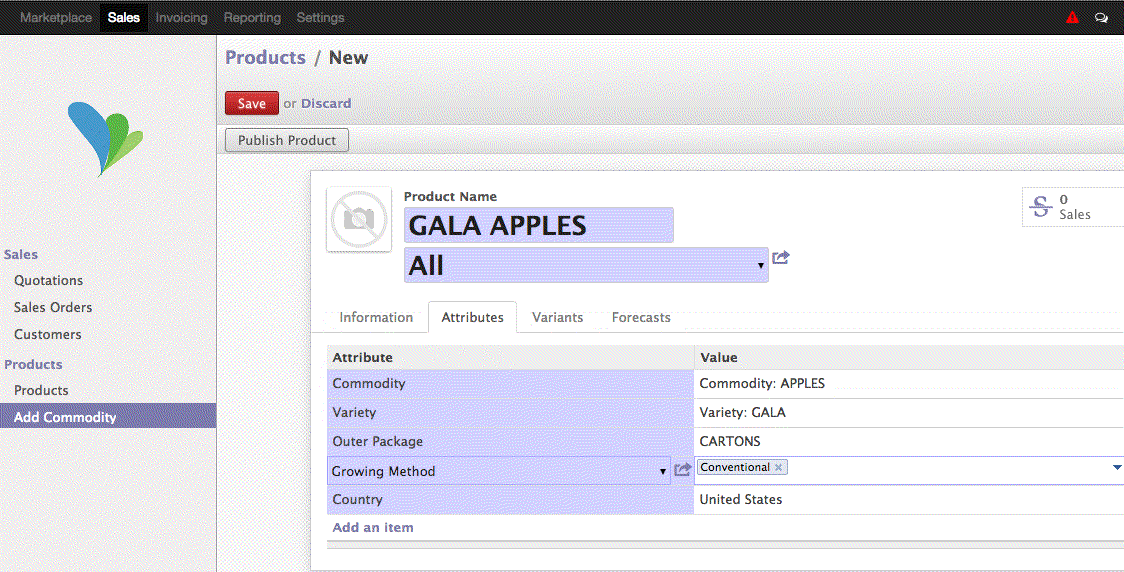Edit the GALA APPLES product name field

(538, 225)
